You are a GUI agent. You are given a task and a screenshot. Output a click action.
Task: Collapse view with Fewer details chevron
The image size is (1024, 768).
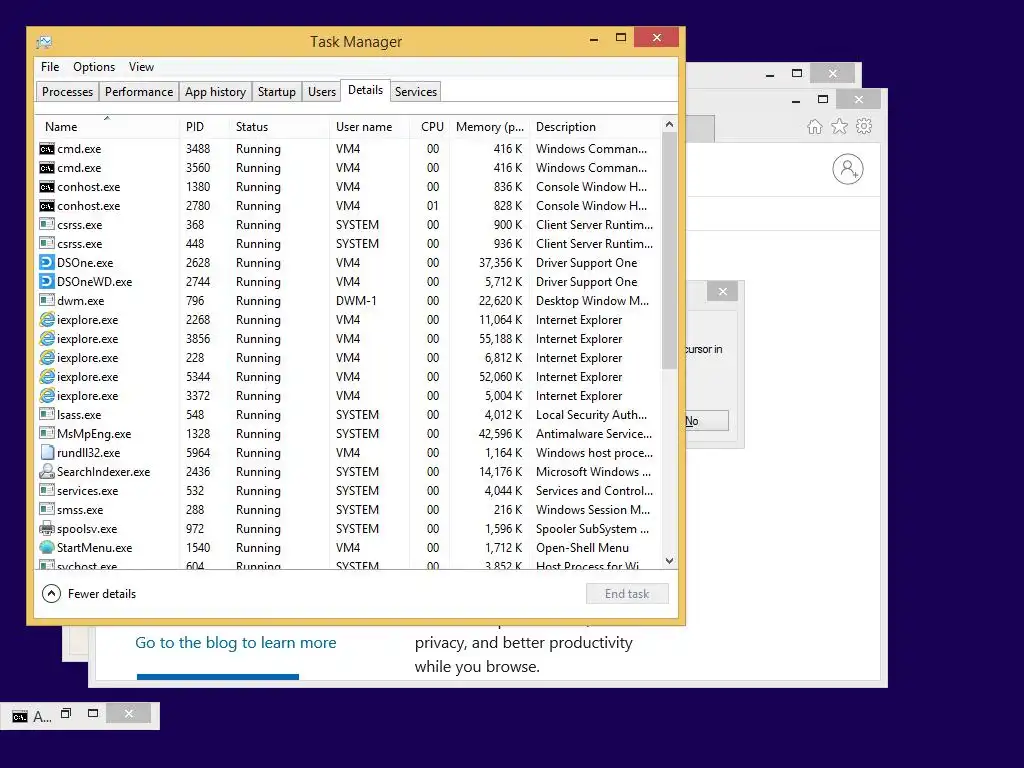tap(51, 594)
